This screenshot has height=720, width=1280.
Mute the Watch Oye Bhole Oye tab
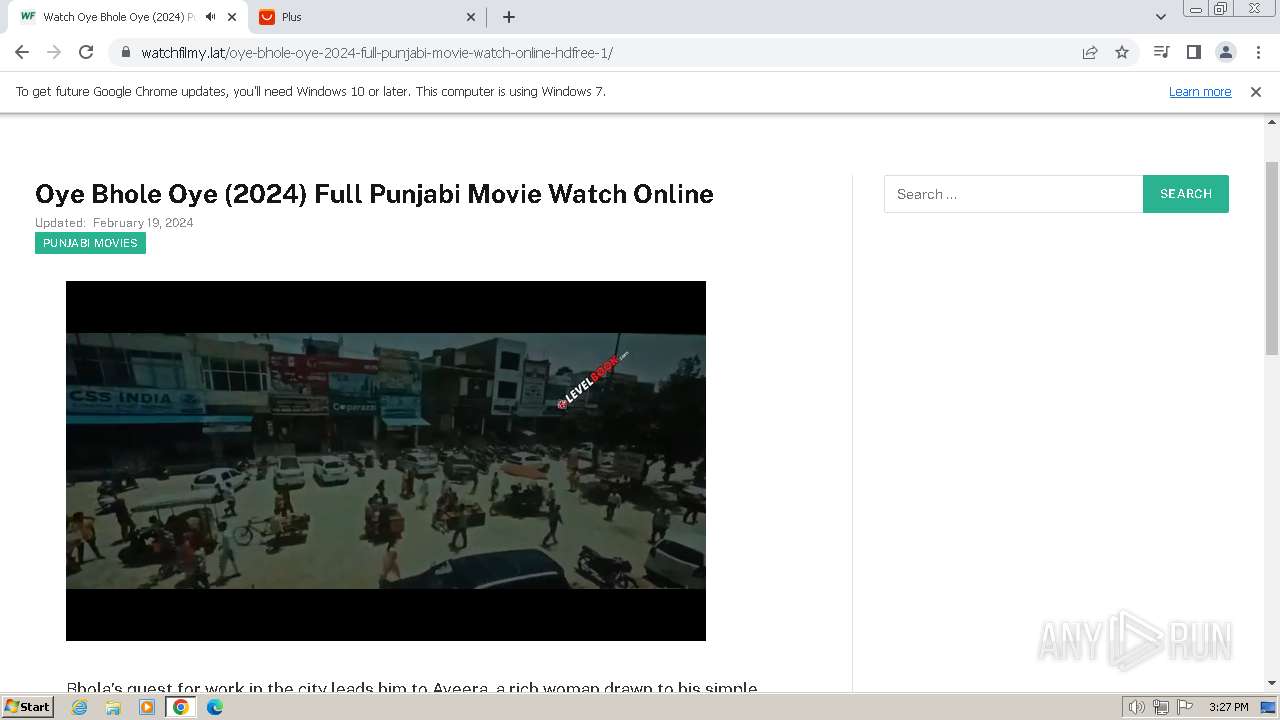[x=210, y=17]
